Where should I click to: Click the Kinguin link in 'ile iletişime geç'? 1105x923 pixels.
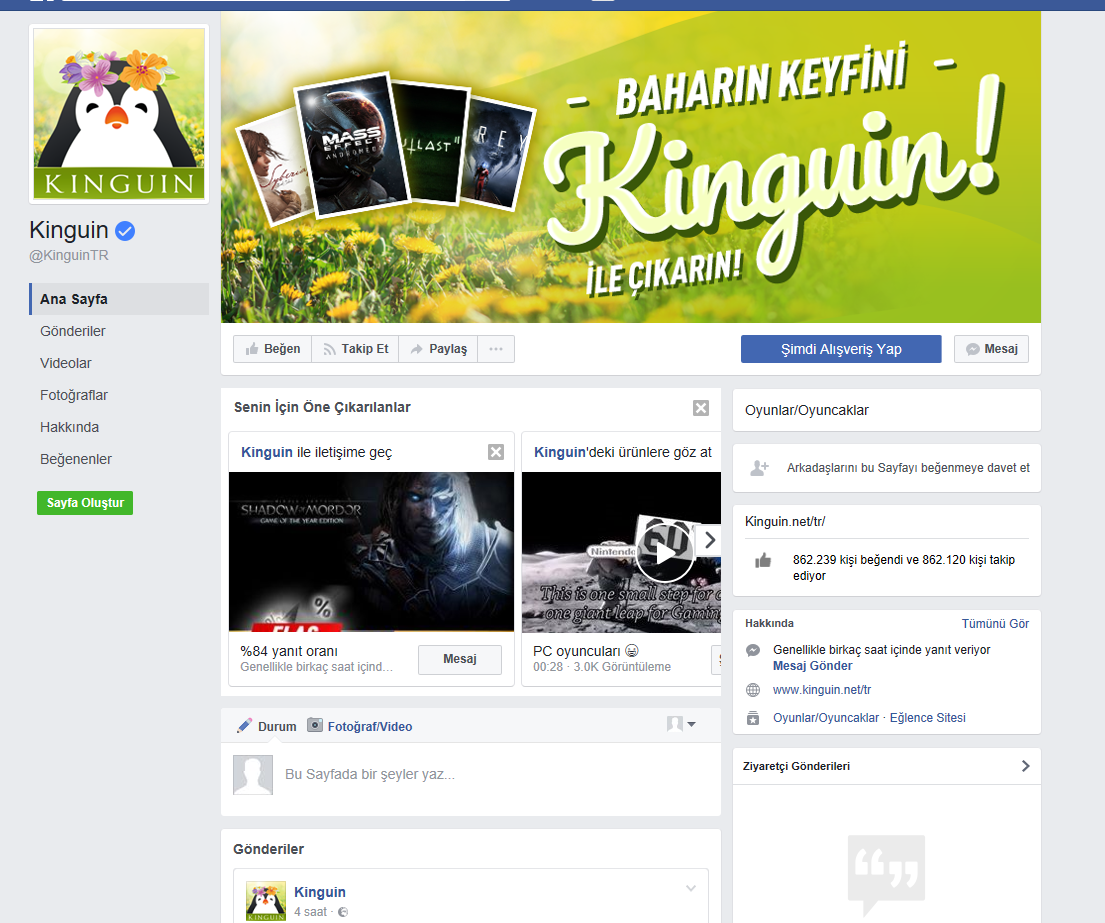click(x=266, y=452)
